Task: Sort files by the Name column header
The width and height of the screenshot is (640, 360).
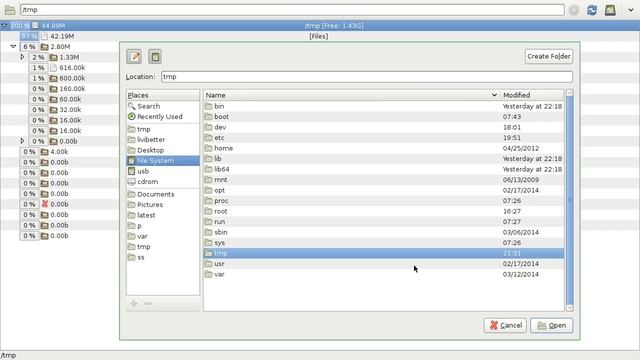Action: [351, 95]
